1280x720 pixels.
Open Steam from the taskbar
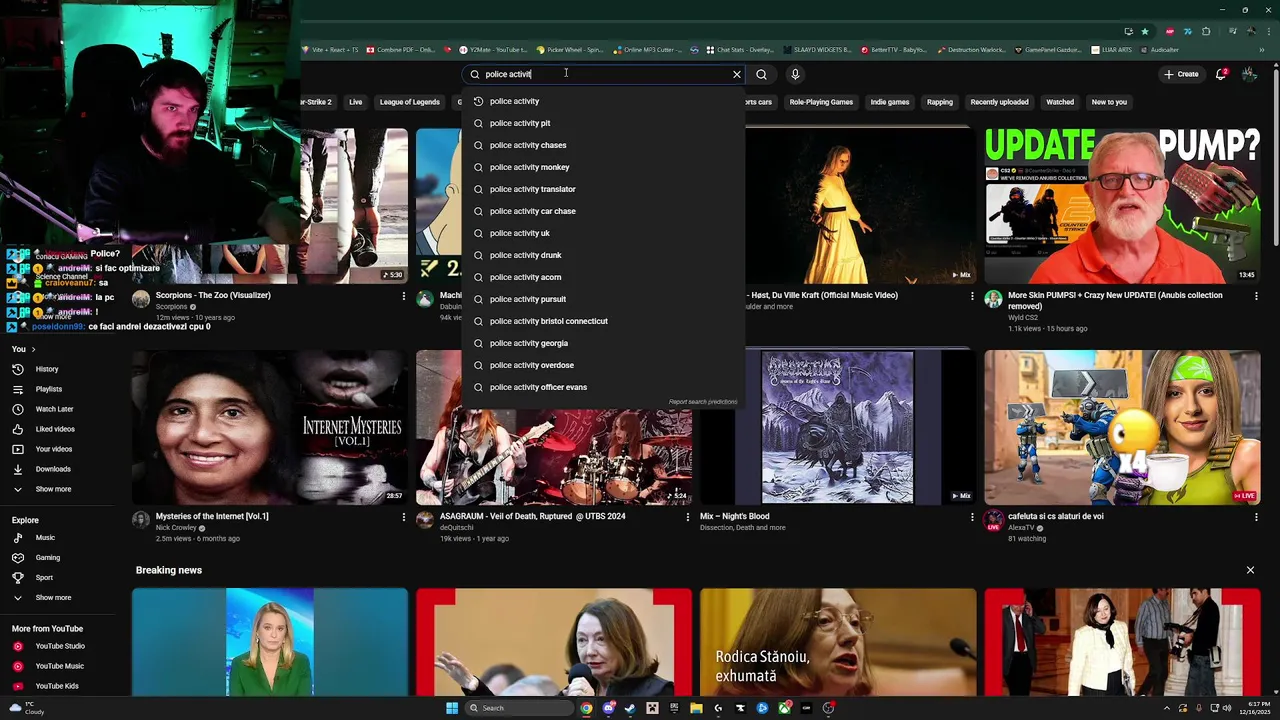pos(630,708)
